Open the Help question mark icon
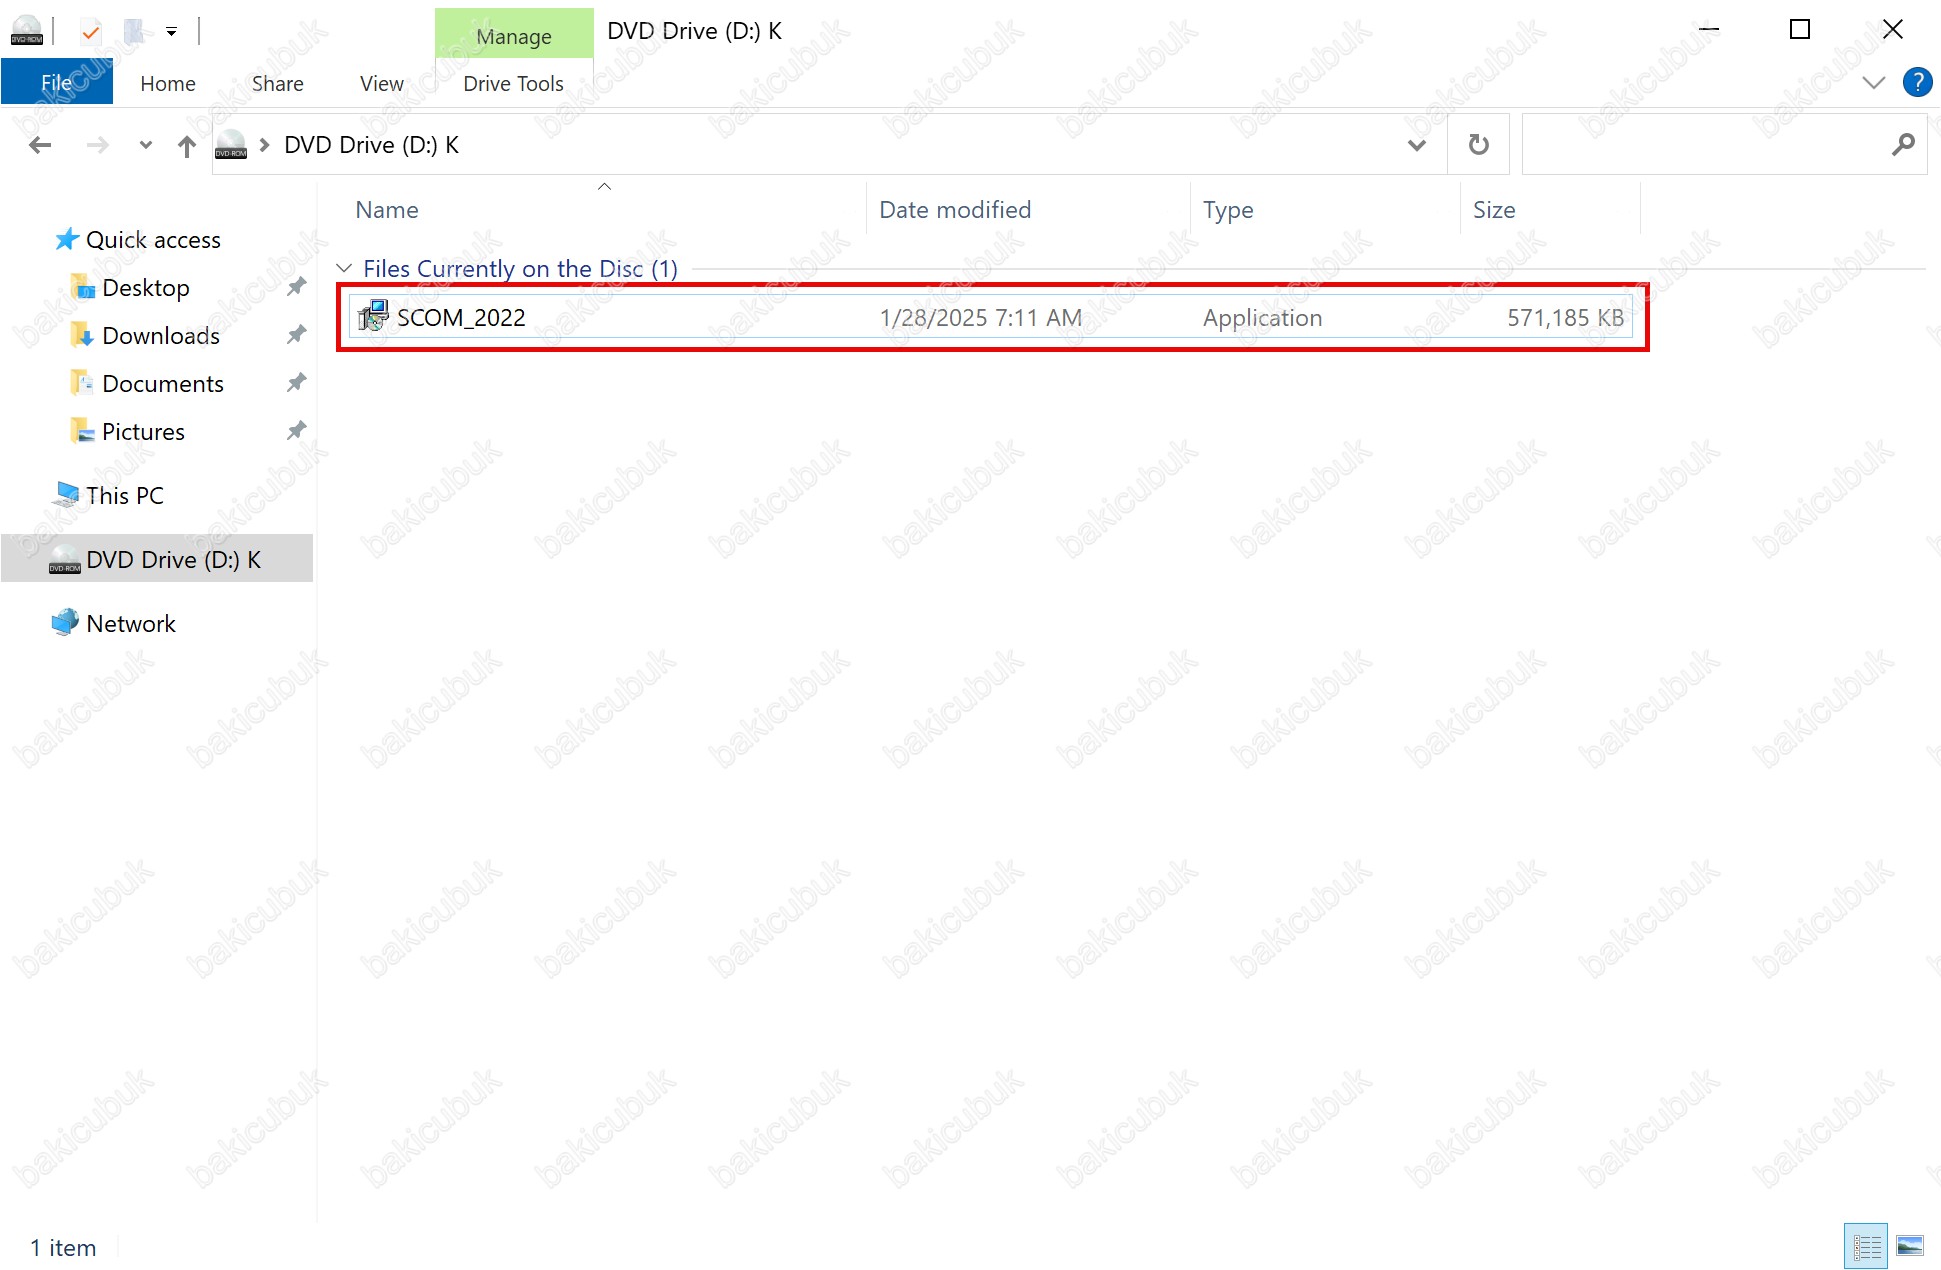This screenshot has height=1270, width=1941. 1917,82
